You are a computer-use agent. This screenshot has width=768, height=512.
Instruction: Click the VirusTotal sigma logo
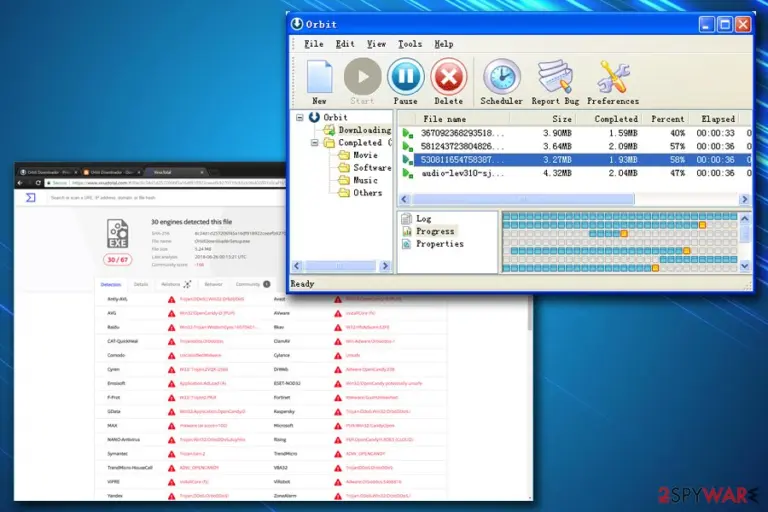coord(31,197)
